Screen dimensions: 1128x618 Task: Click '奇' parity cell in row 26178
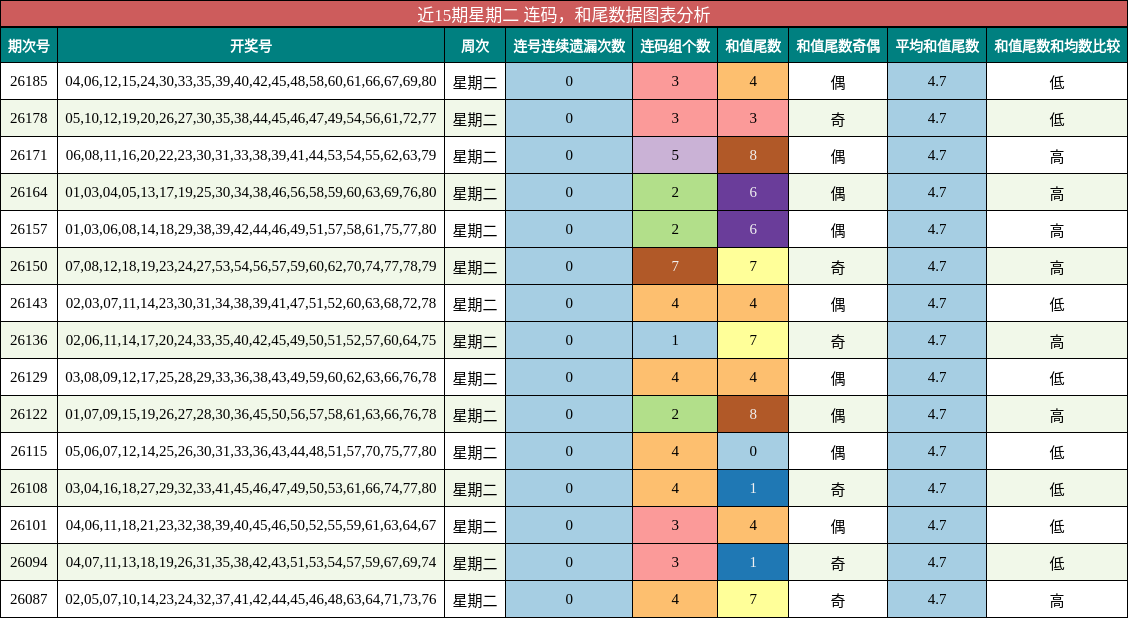(838, 118)
